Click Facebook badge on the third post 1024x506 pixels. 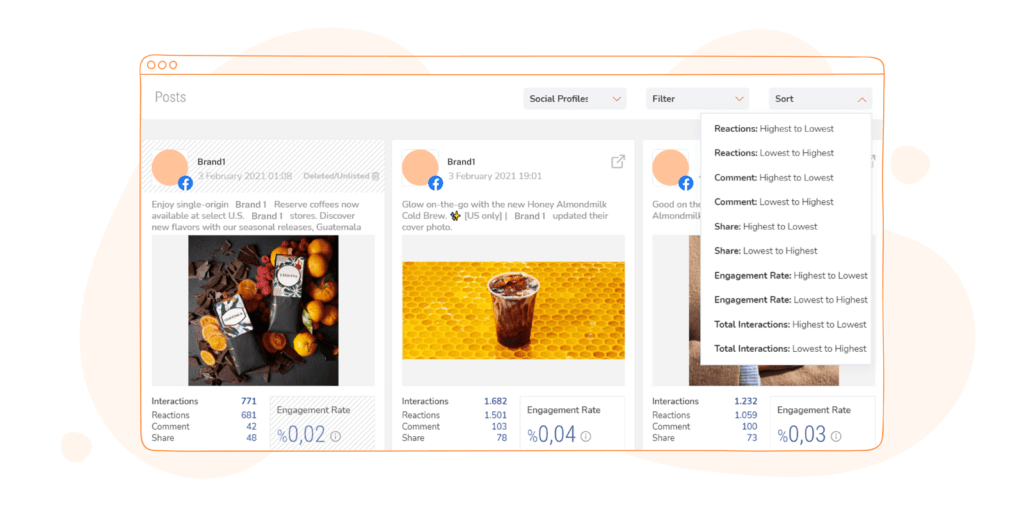tap(686, 183)
